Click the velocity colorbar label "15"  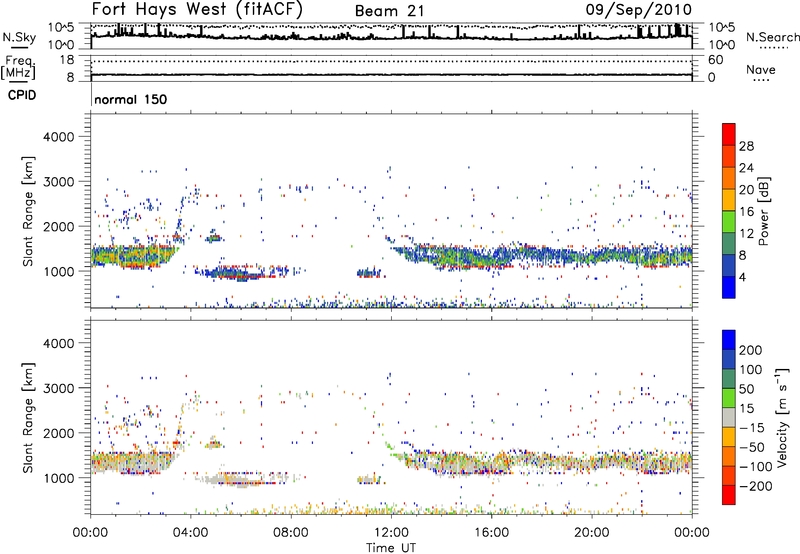[747, 409]
